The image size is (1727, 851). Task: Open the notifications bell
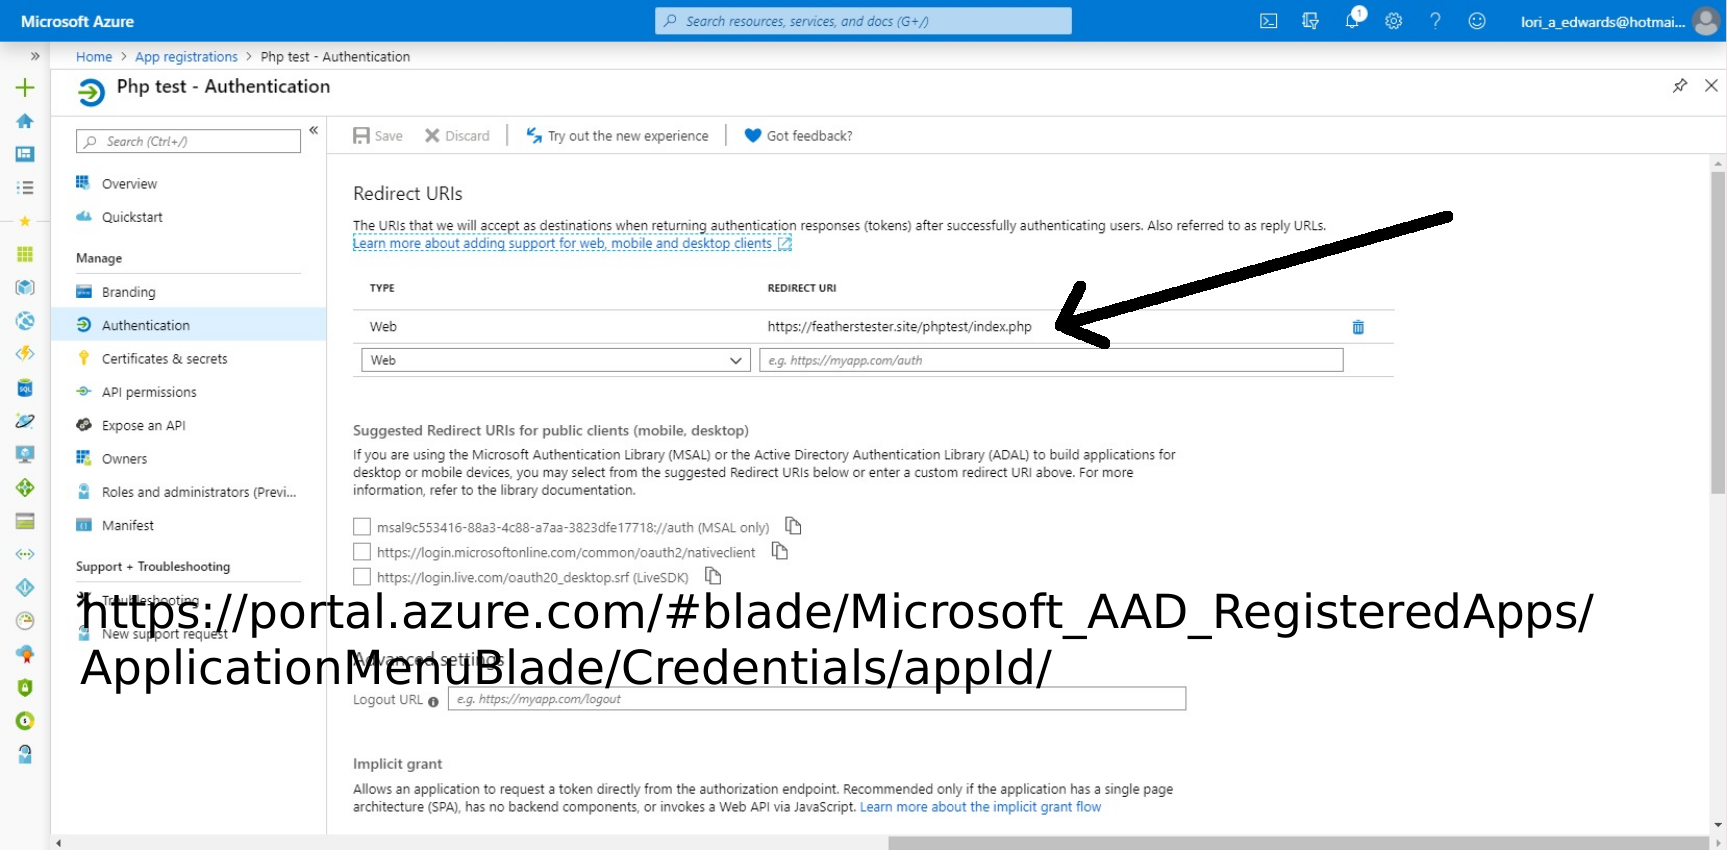tap(1352, 21)
